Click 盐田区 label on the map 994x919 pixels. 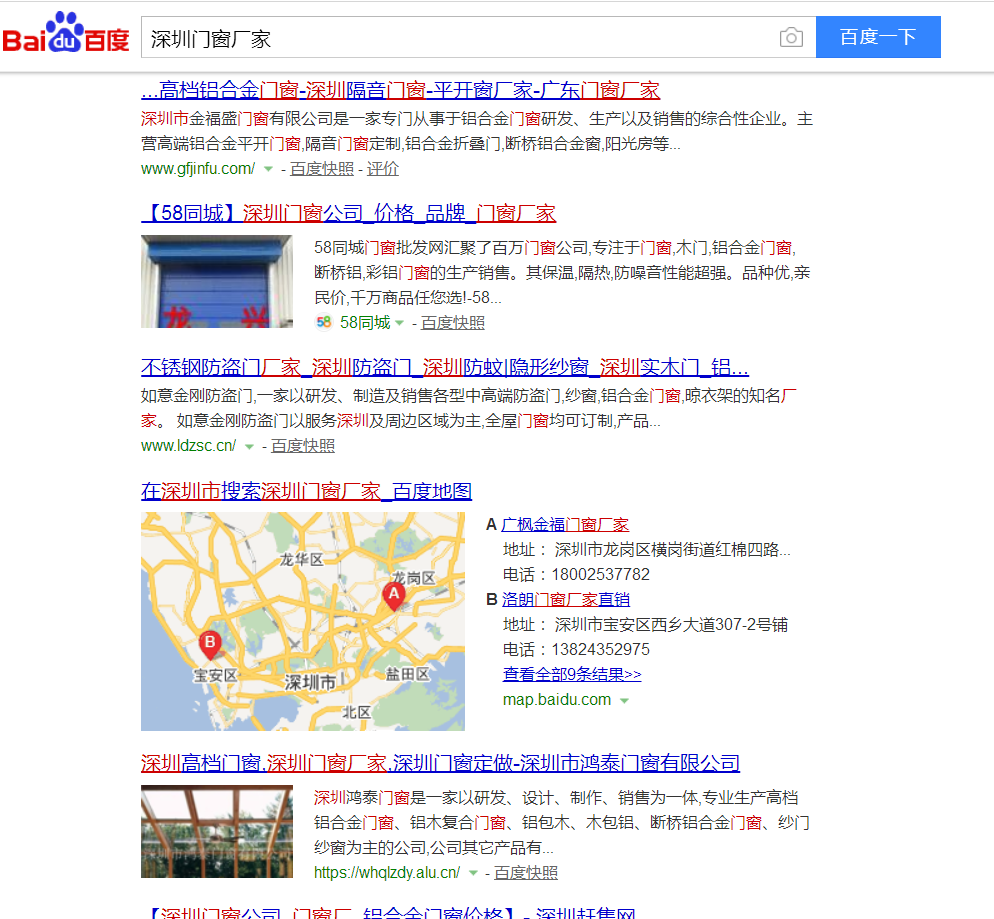pos(408,674)
